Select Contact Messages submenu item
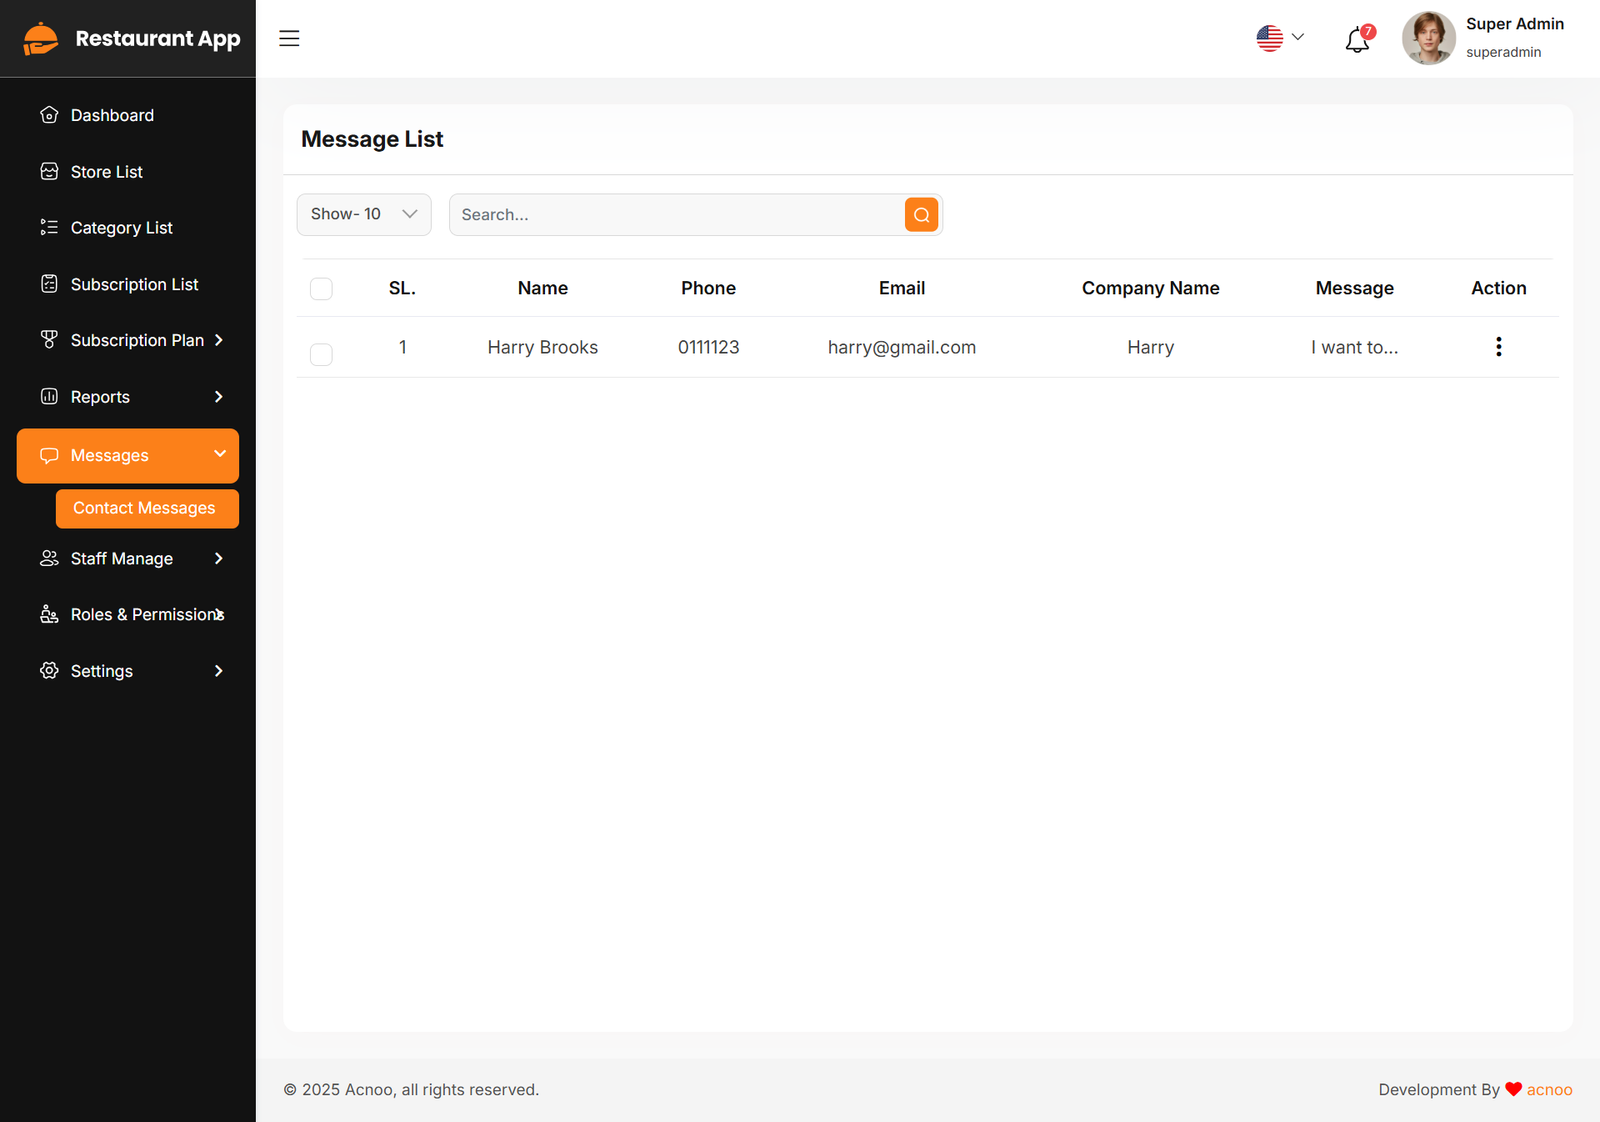 coord(146,508)
